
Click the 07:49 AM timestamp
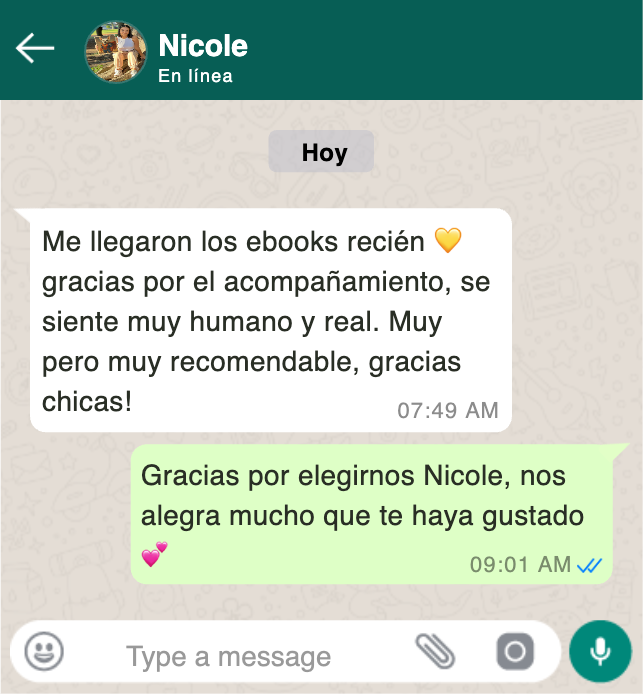[x=448, y=410]
